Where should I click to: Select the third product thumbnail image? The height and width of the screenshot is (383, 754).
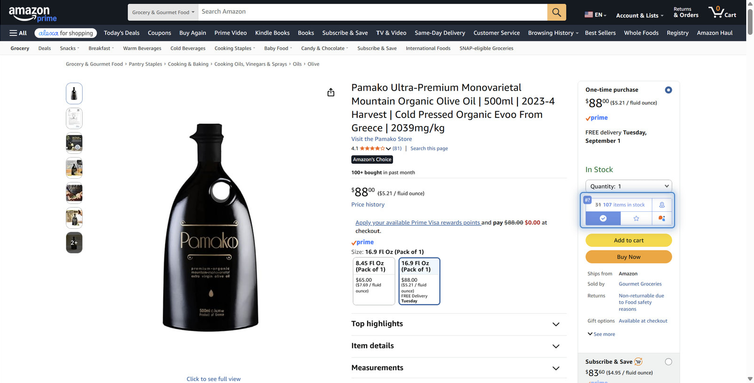[x=74, y=143]
